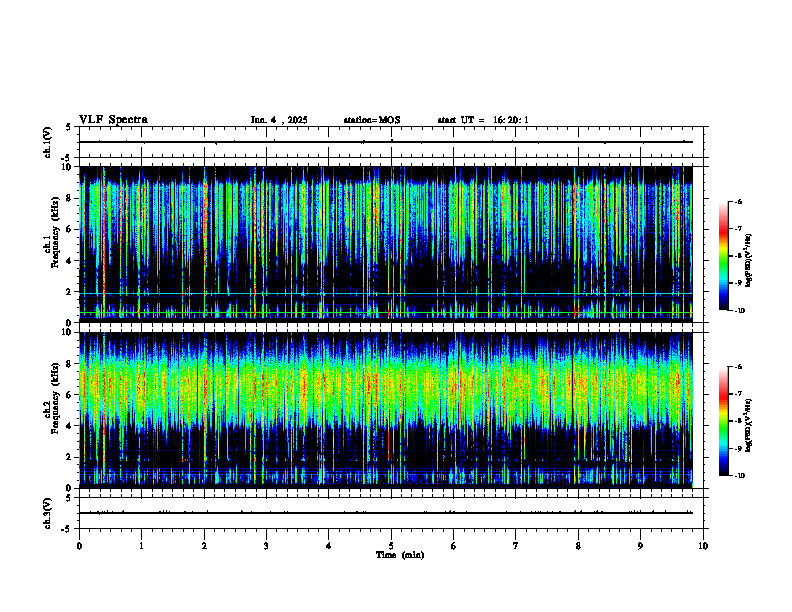Click the ch.1 spectrogram color scale bar
This screenshot has width=792, height=612.
[x=724, y=256]
